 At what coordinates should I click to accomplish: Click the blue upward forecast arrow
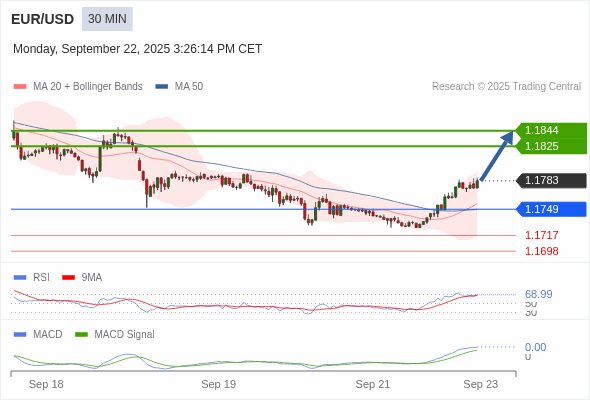click(x=497, y=155)
